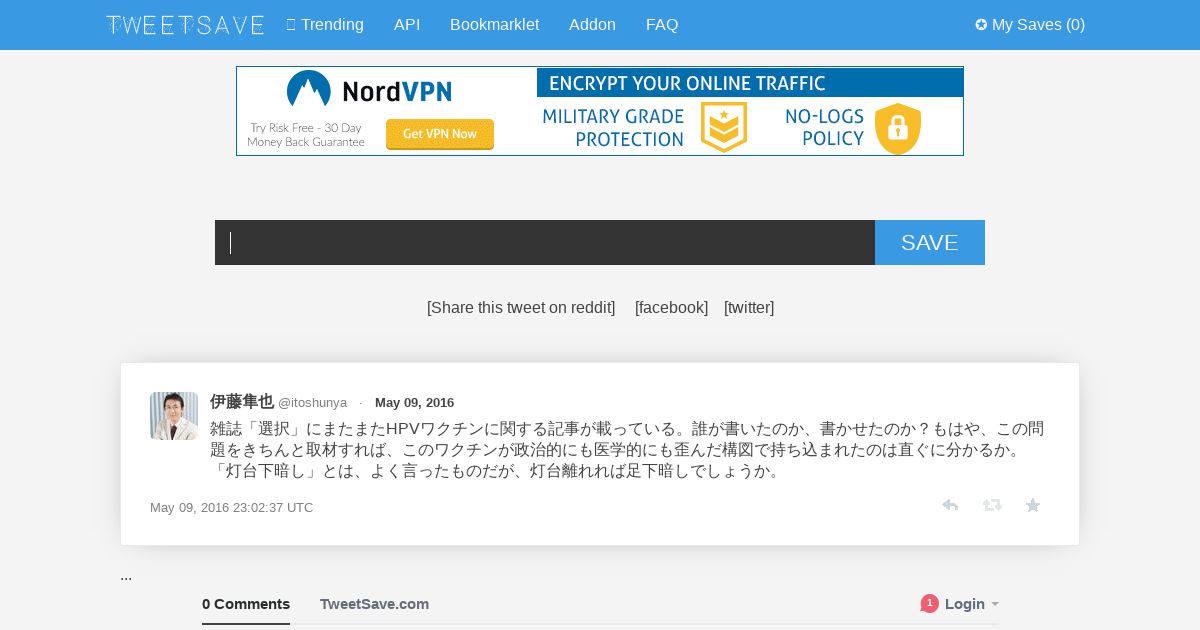This screenshot has width=1200, height=630.
Task: Open the author name 伊藤隼也
Action: (242, 402)
